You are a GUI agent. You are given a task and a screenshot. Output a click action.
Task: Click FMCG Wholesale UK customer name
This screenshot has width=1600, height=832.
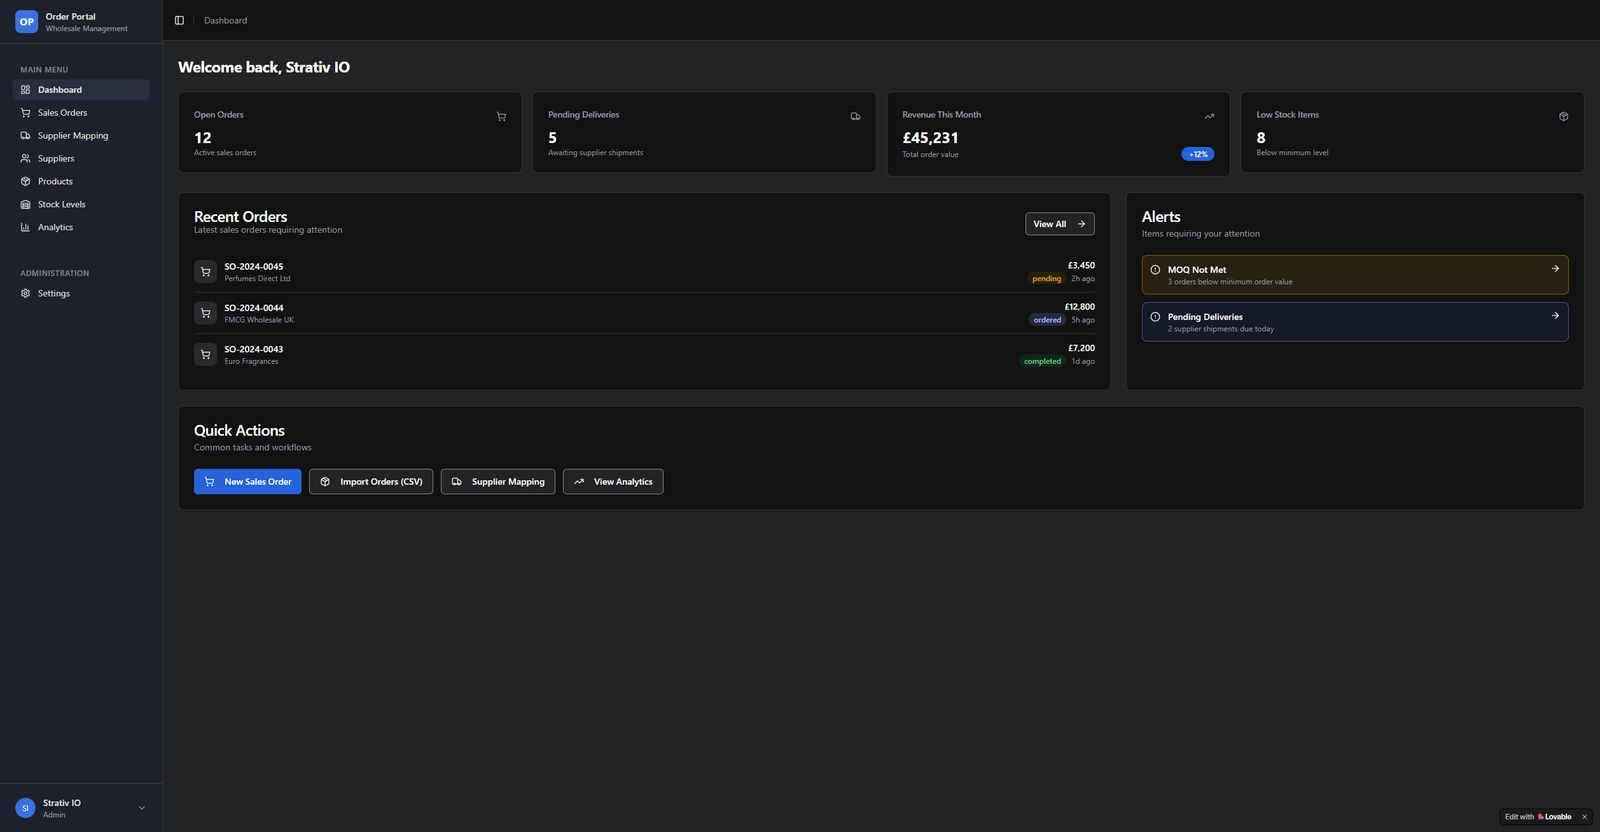point(259,320)
